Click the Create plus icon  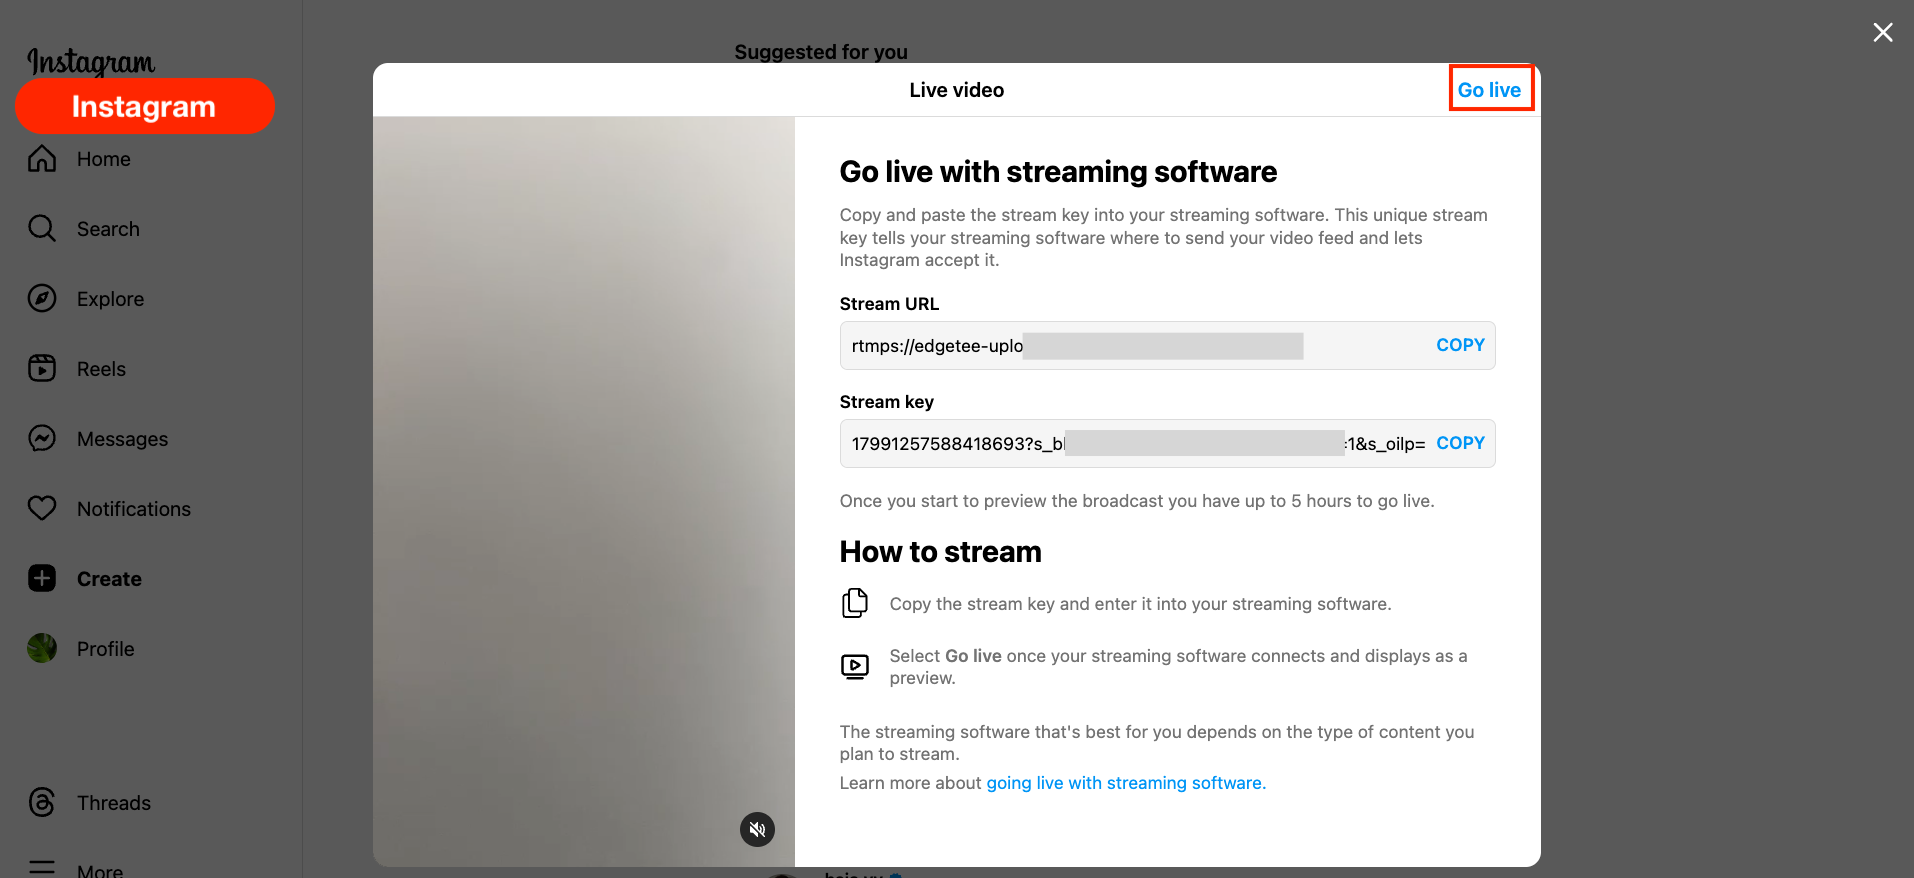[x=42, y=579]
